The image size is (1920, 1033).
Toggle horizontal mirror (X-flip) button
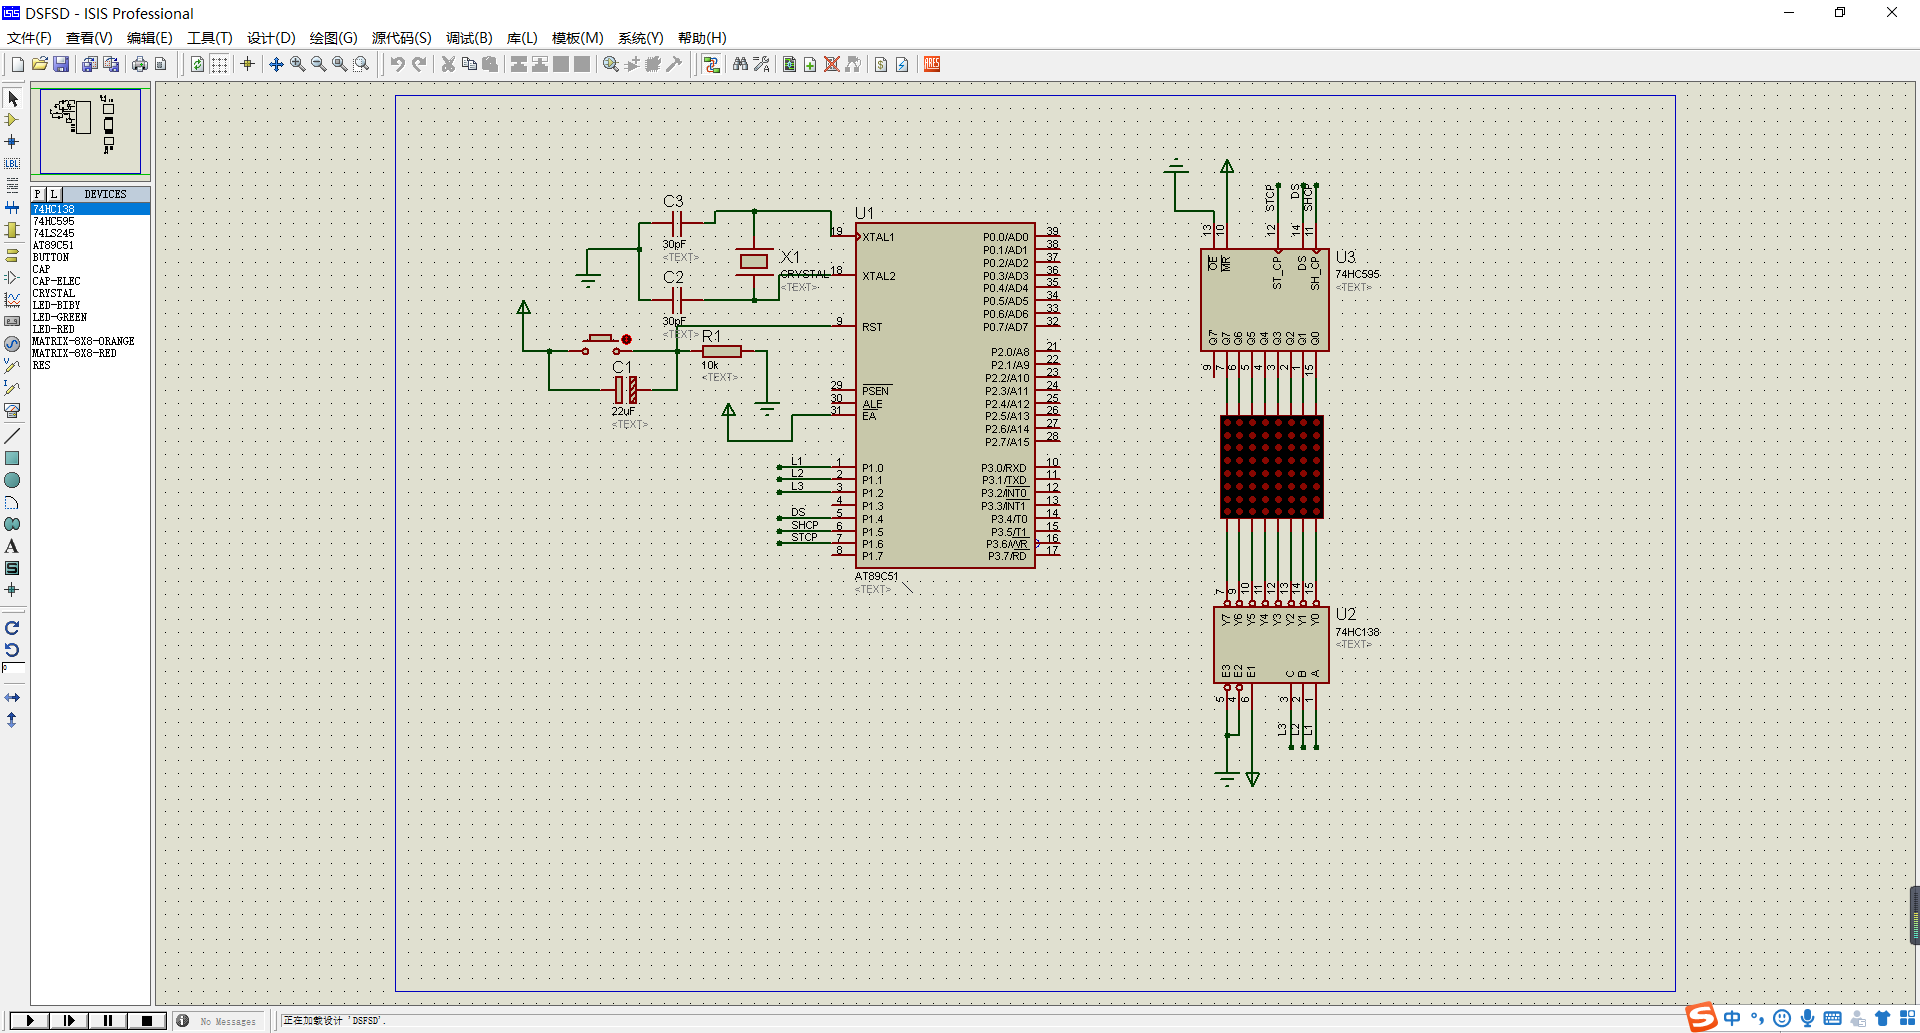(12, 697)
